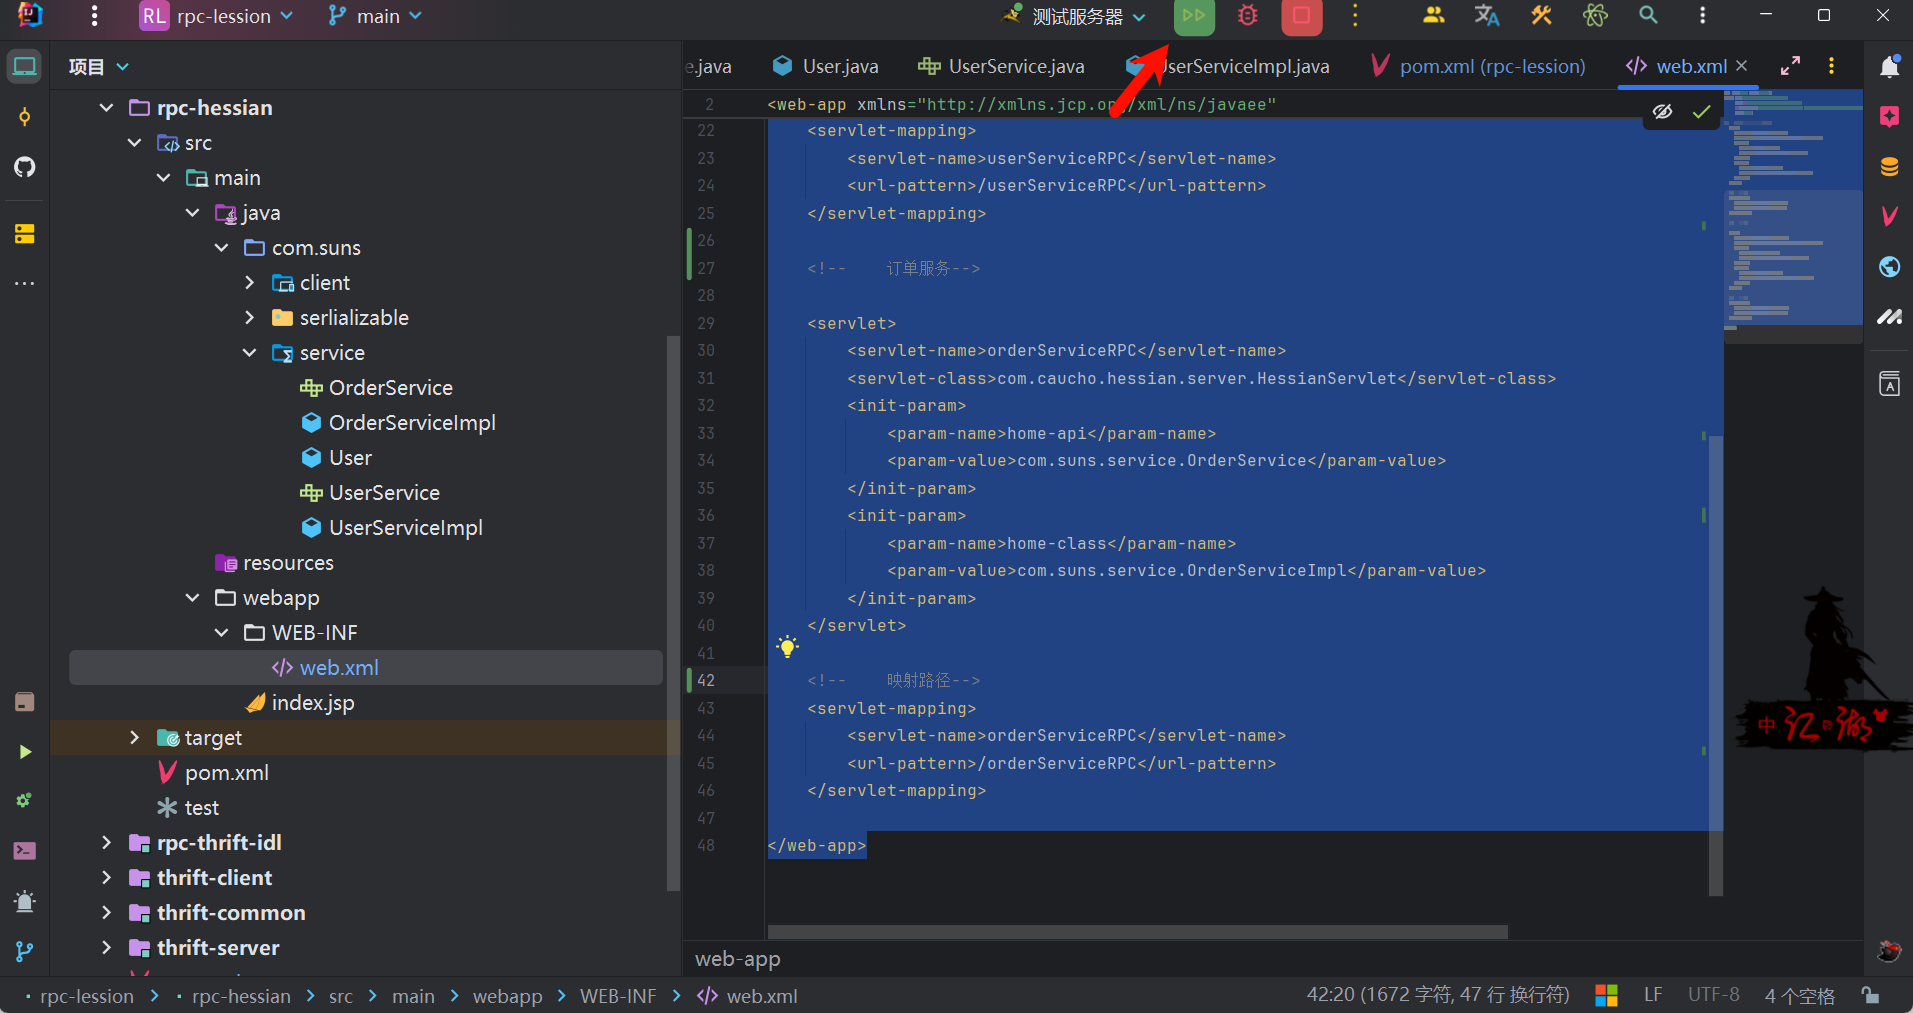Rerun the test server with green run button

point(1194,16)
